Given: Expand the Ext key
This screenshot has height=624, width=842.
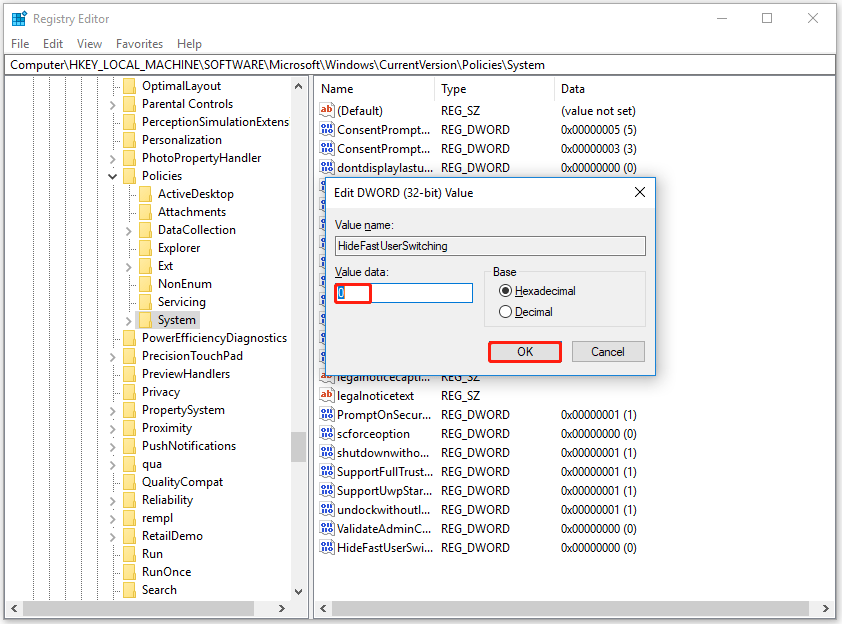Looking at the screenshot, I should (x=129, y=266).
